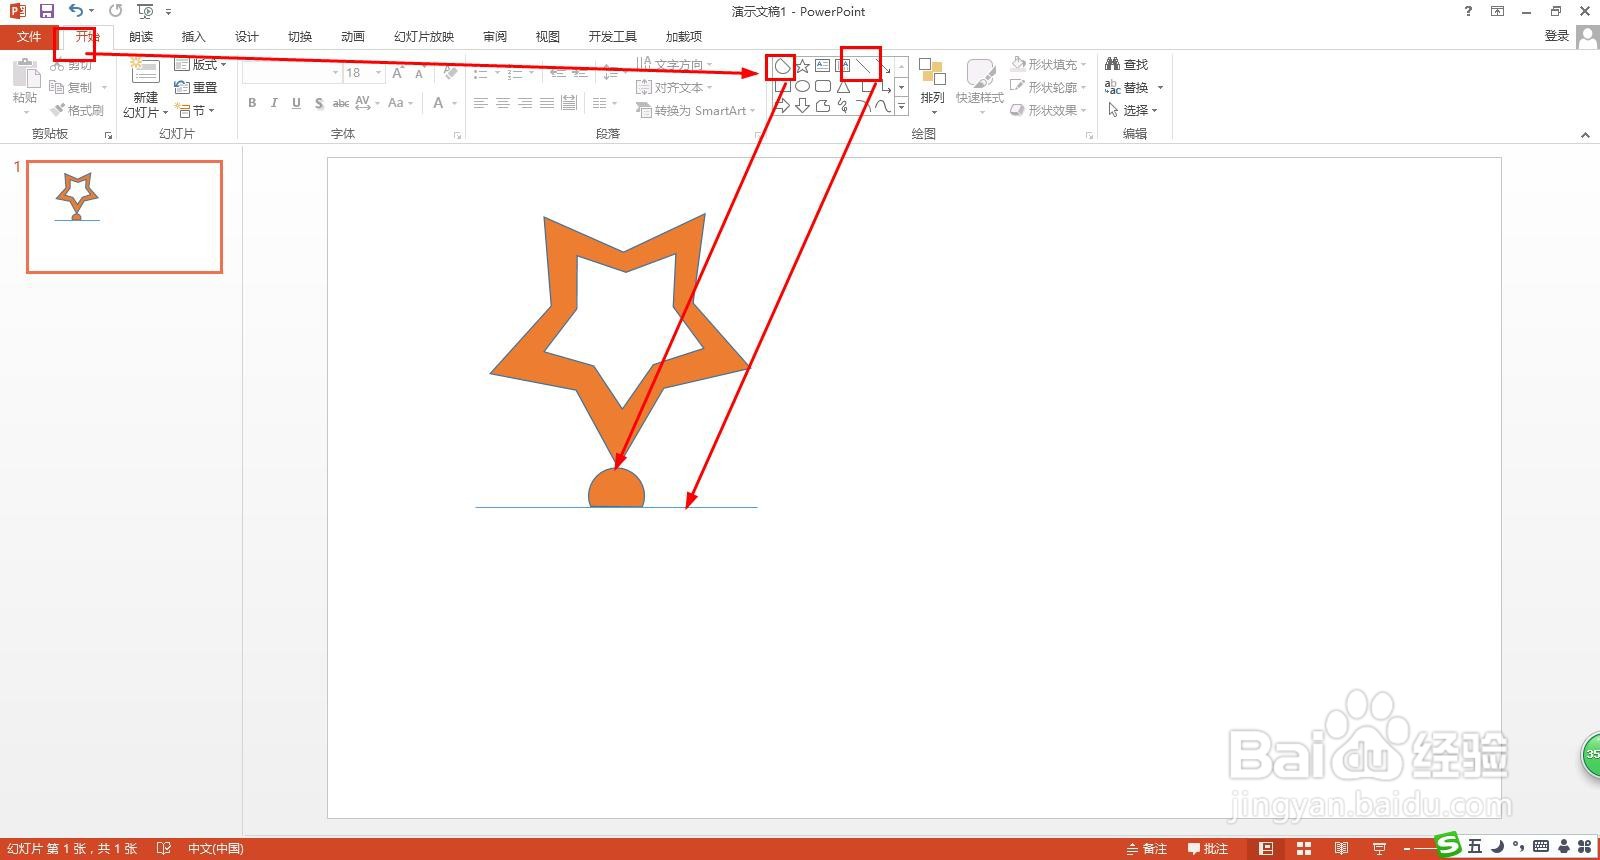Save the presentation from quick access toolbar
The height and width of the screenshot is (860, 1600).
tap(46, 11)
